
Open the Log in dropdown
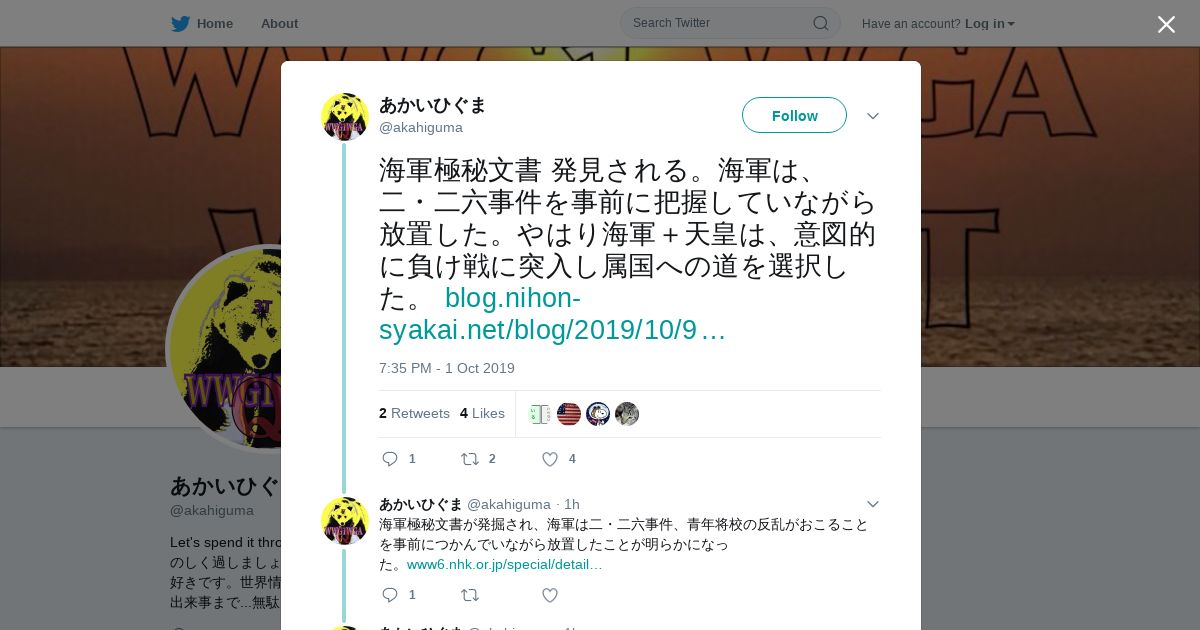point(989,24)
